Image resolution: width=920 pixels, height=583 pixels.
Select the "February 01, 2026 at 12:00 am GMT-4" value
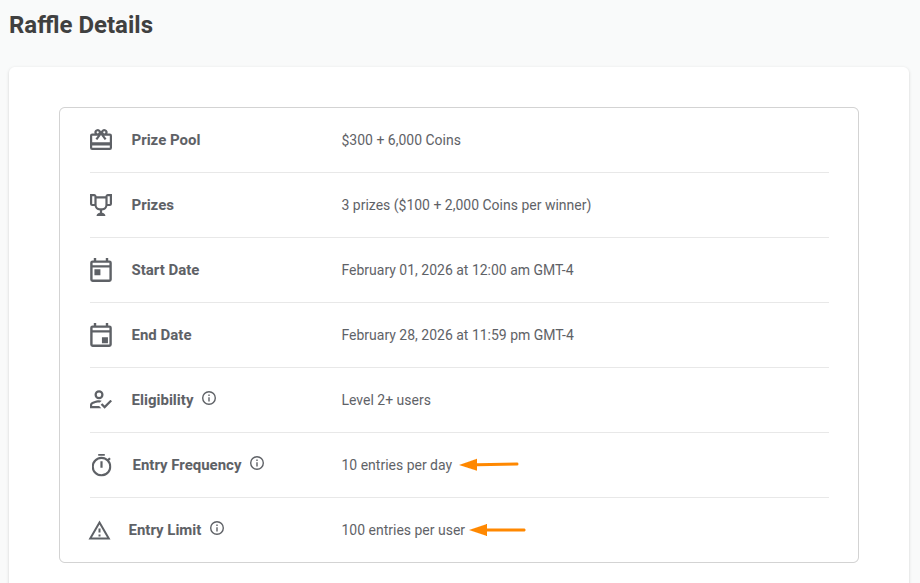click(x=458, y=270)
